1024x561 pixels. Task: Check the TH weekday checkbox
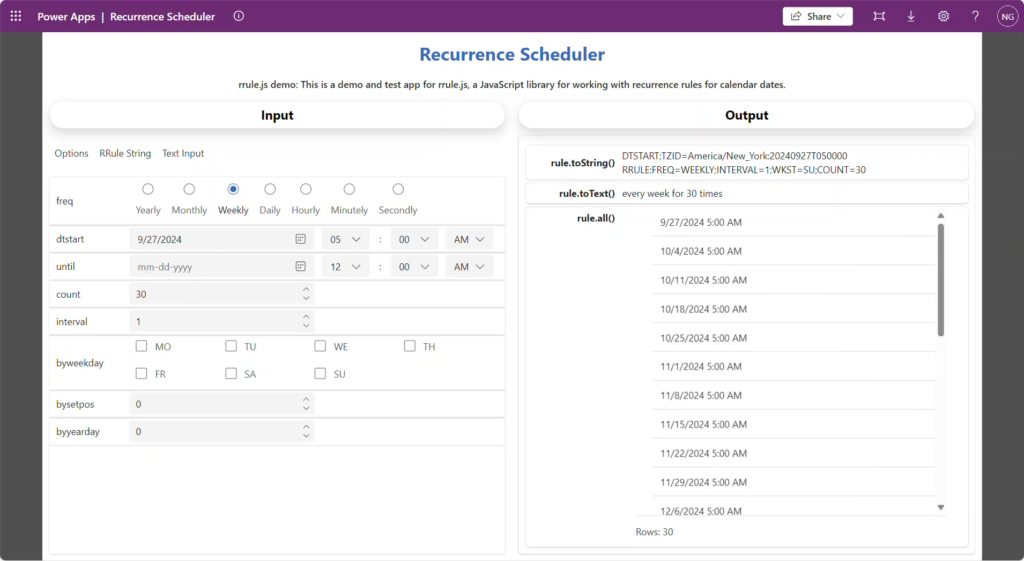[409, 346]
